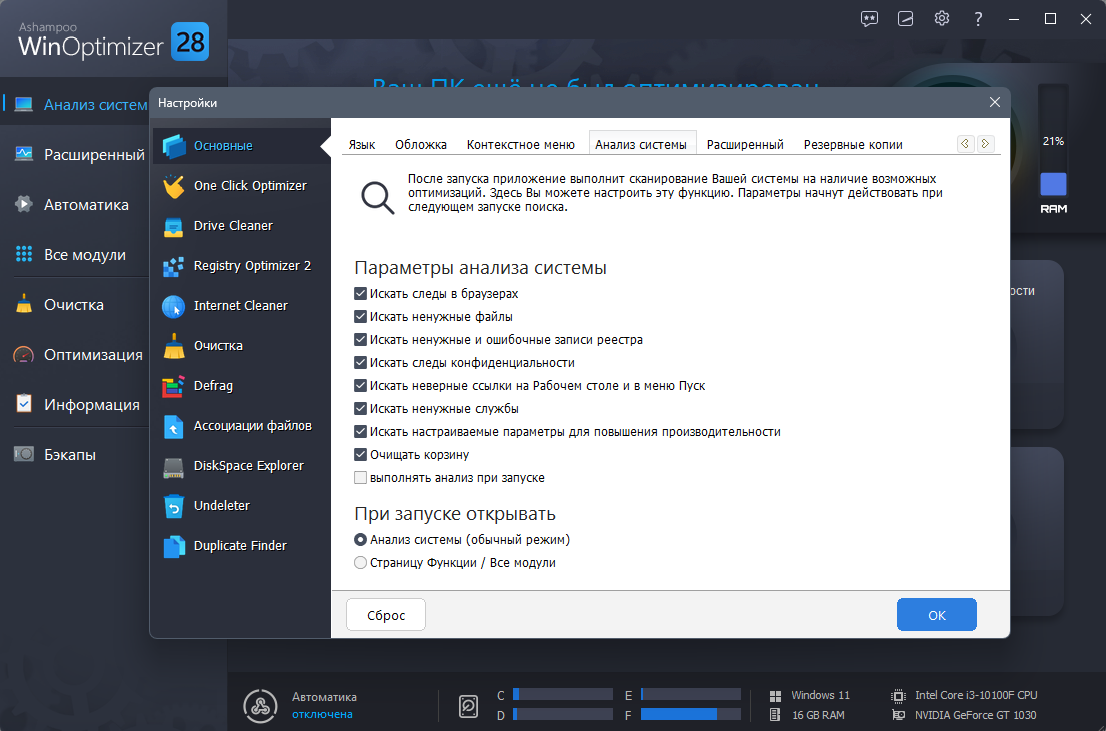Open Drive Cleaner settings icon
Screen dimensions: 1106x731
pyautogui.click(x=174, y=226)
